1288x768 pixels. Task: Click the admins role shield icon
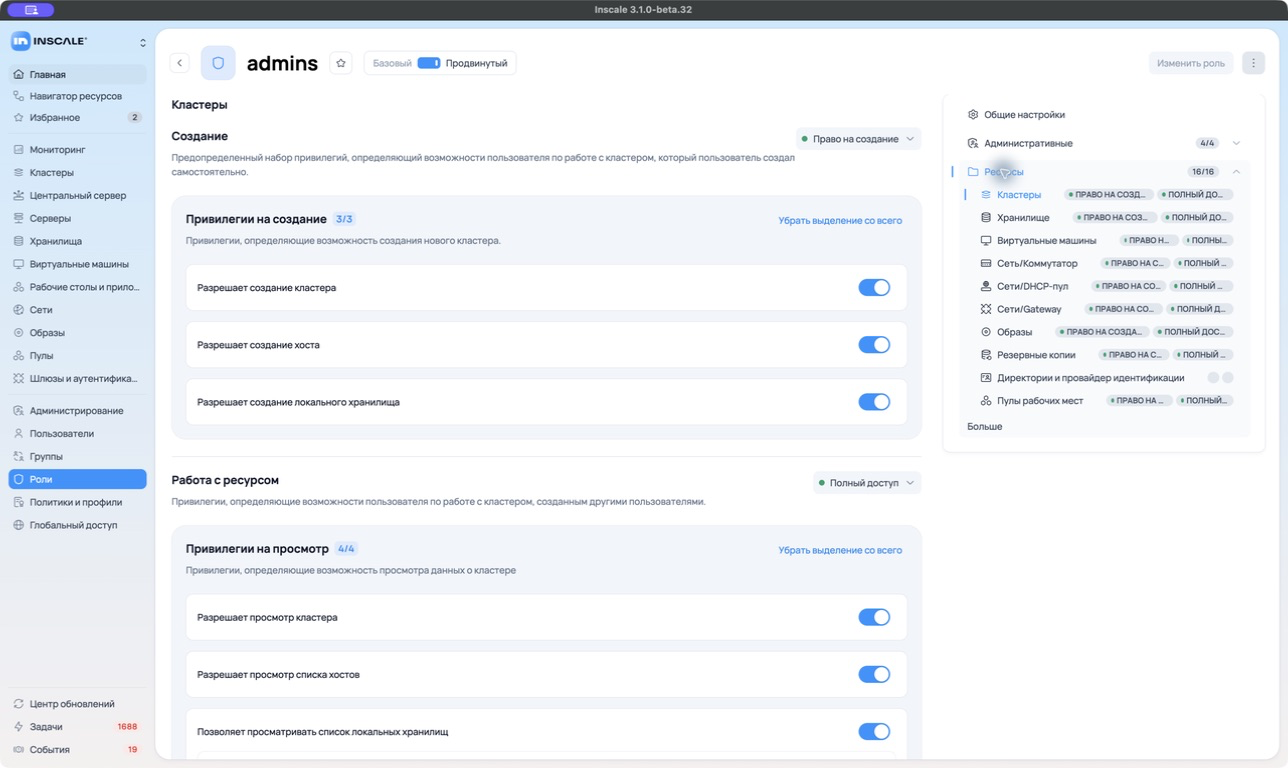click(218, 63)
